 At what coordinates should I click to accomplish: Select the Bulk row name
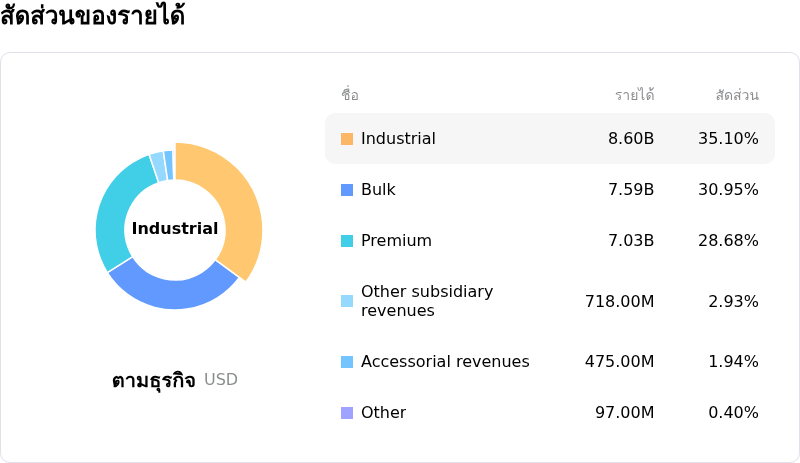378,190
